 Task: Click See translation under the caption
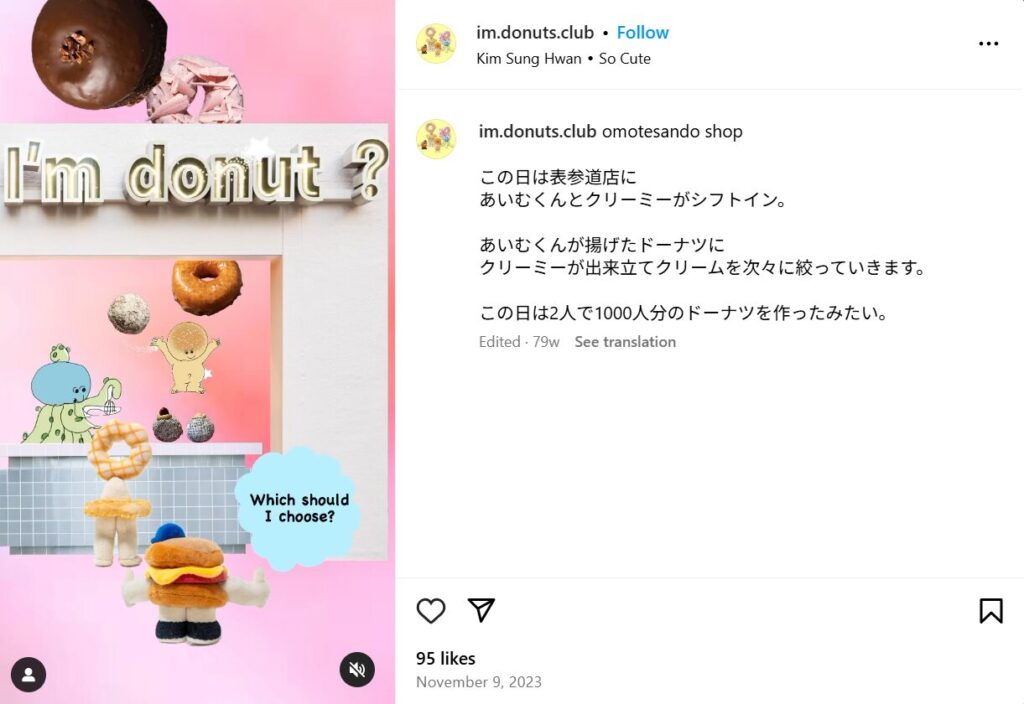point(625,342)
